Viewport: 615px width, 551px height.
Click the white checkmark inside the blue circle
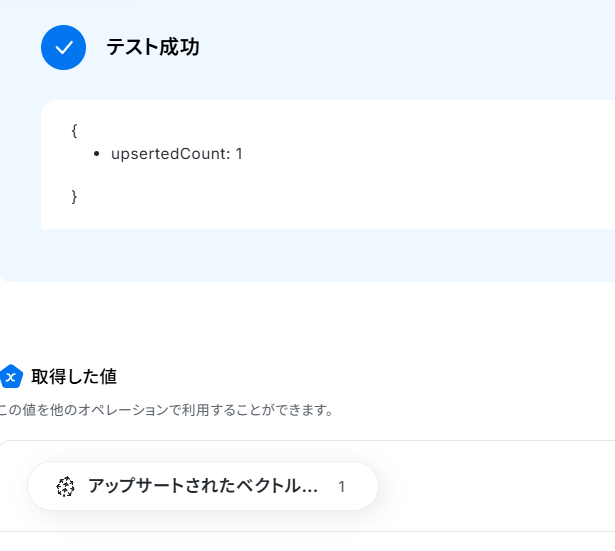[x=64, y=48]
